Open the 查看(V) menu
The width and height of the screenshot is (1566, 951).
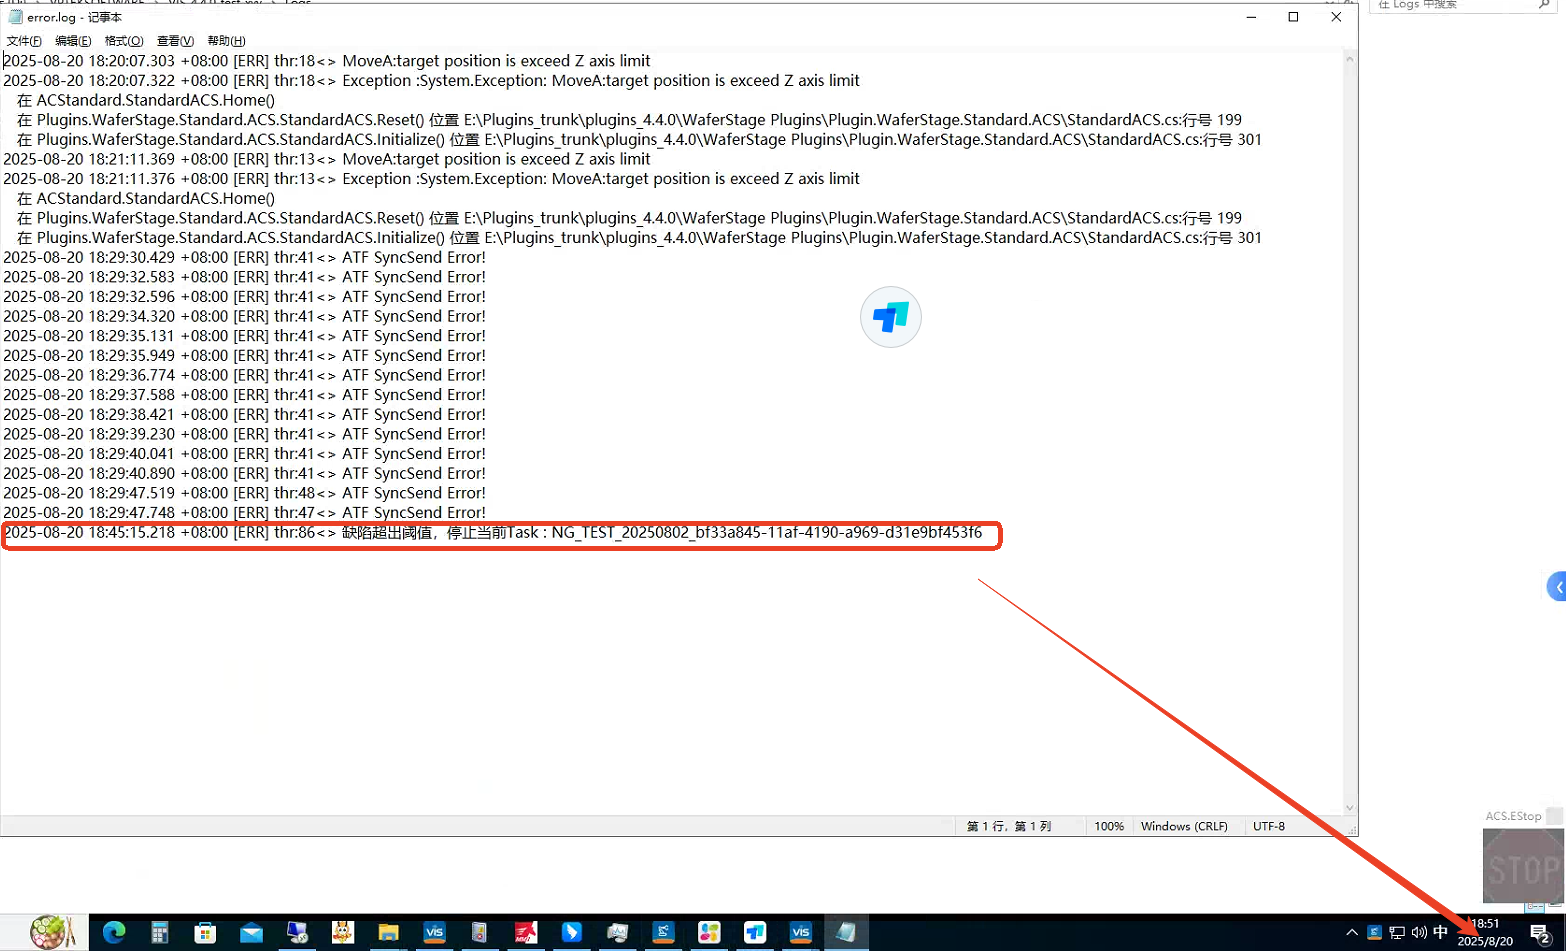click(x=175, y=41)
